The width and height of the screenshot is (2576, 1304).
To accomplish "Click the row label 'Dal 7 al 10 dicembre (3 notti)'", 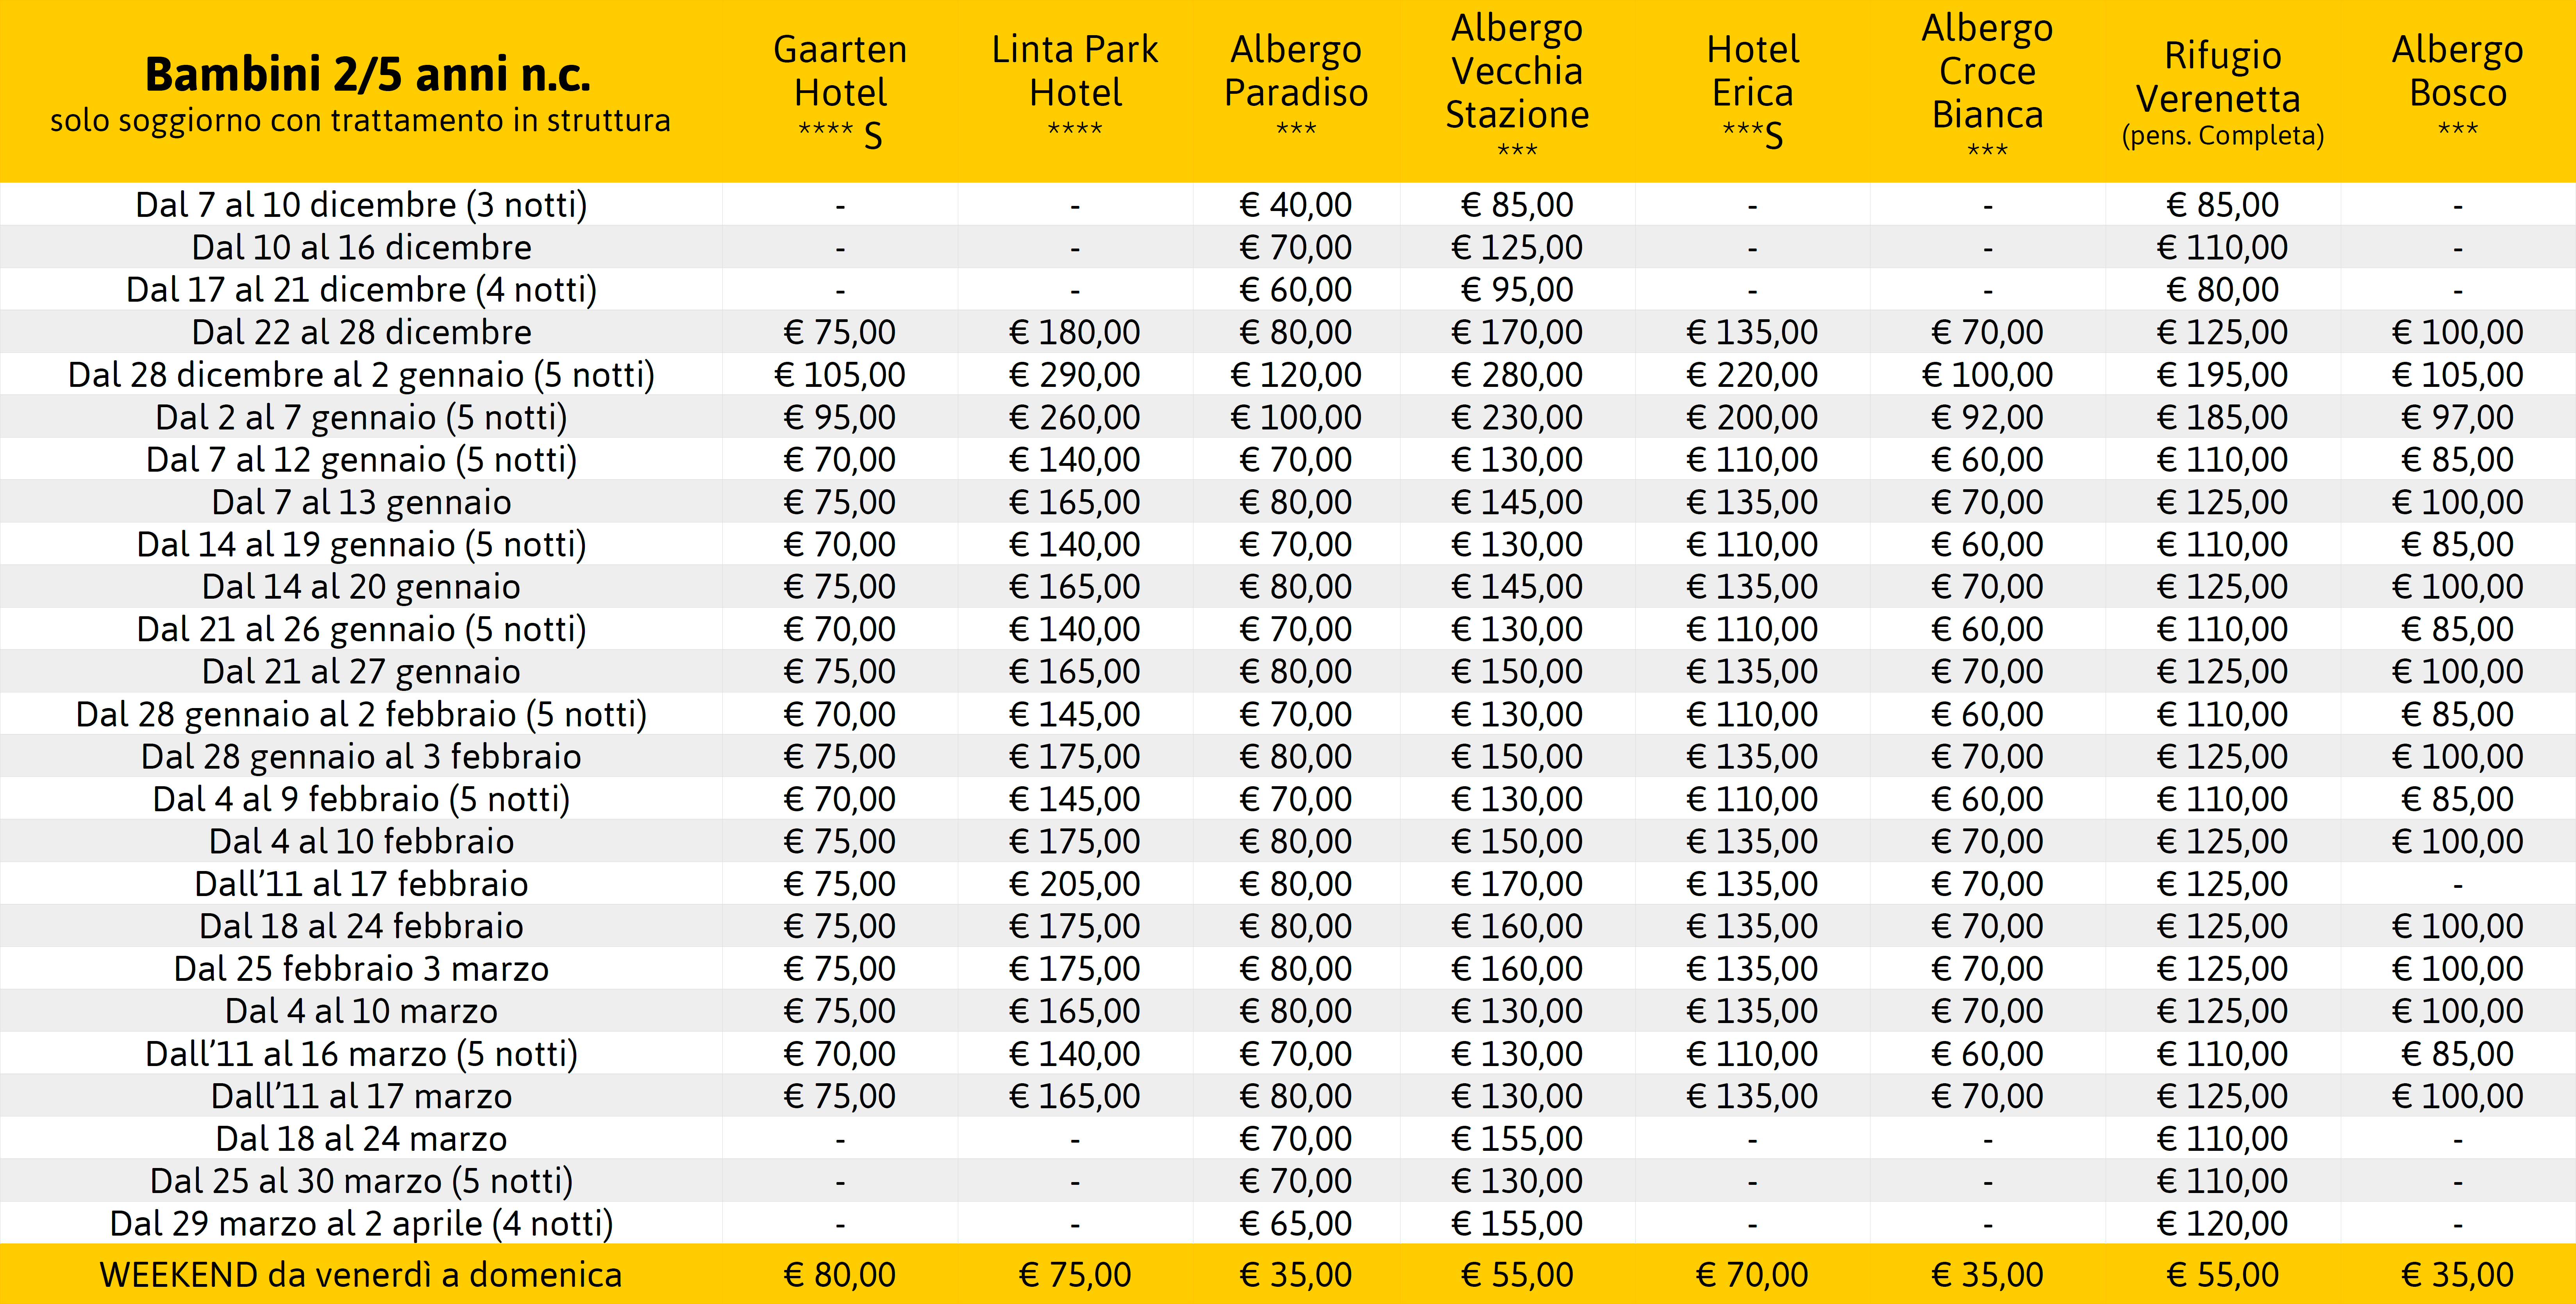I will click(x=361, y=205).
